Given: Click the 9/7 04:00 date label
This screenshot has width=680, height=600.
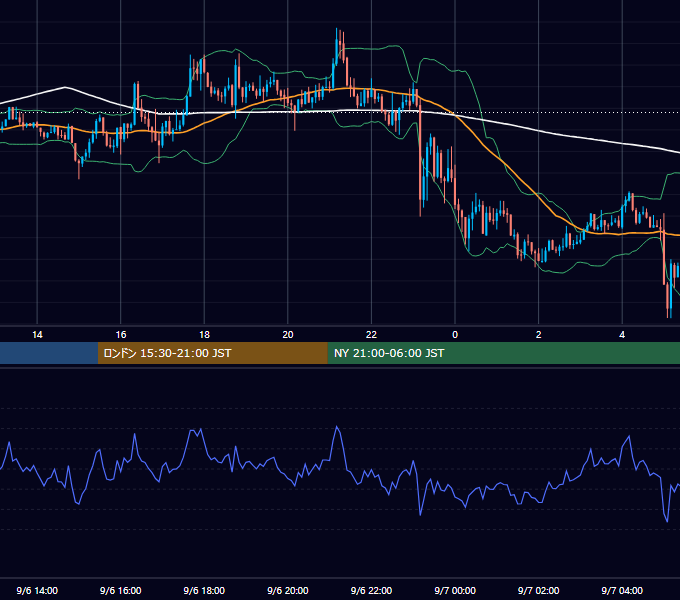Looking at the screenshot, I should (622, 590).
